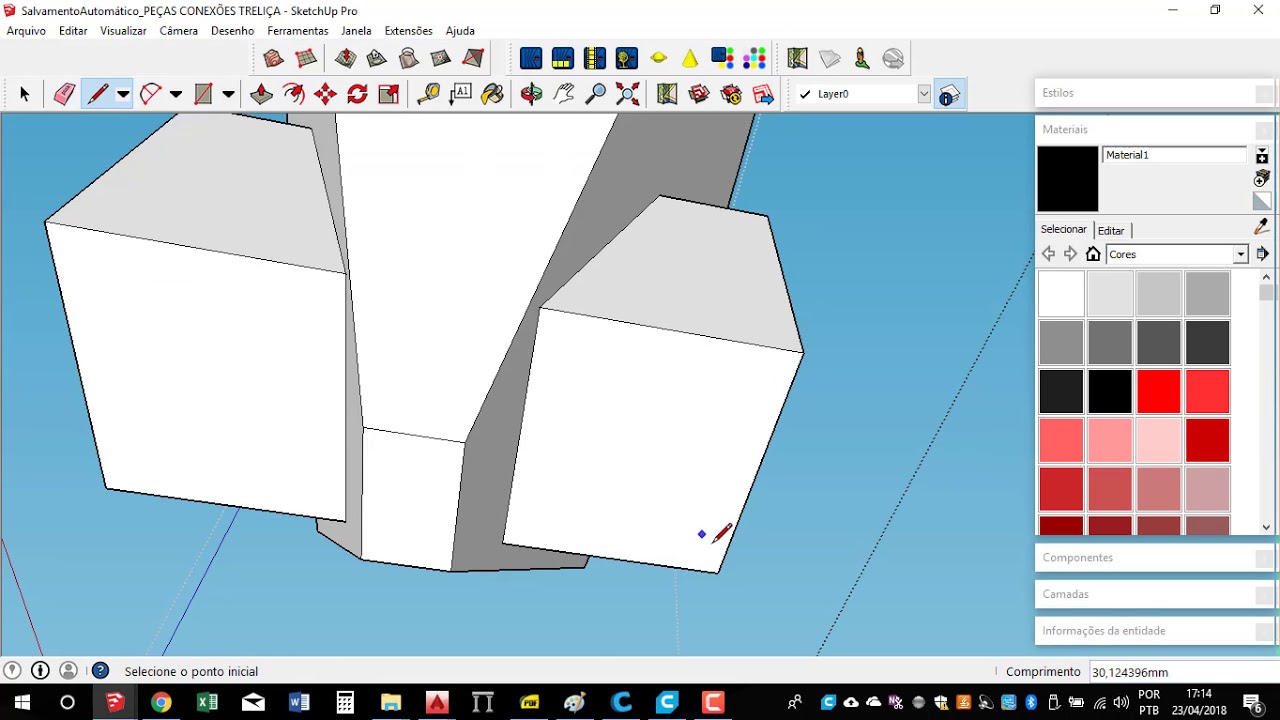The height and width of the screenshot is (720, 1280).
Task: Open the Janela menu
Action: pos(356,31)
